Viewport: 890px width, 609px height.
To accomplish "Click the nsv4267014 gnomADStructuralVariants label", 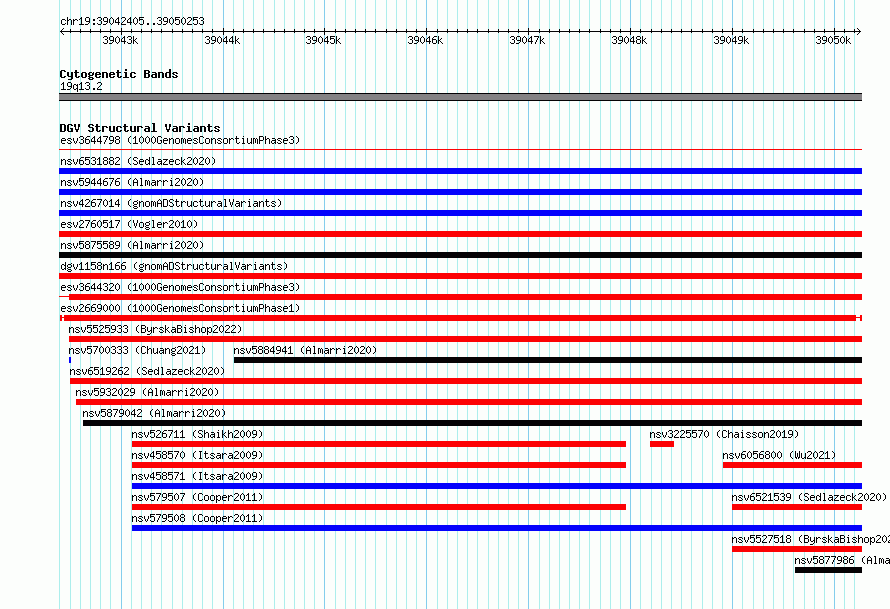I will point(171,203).
